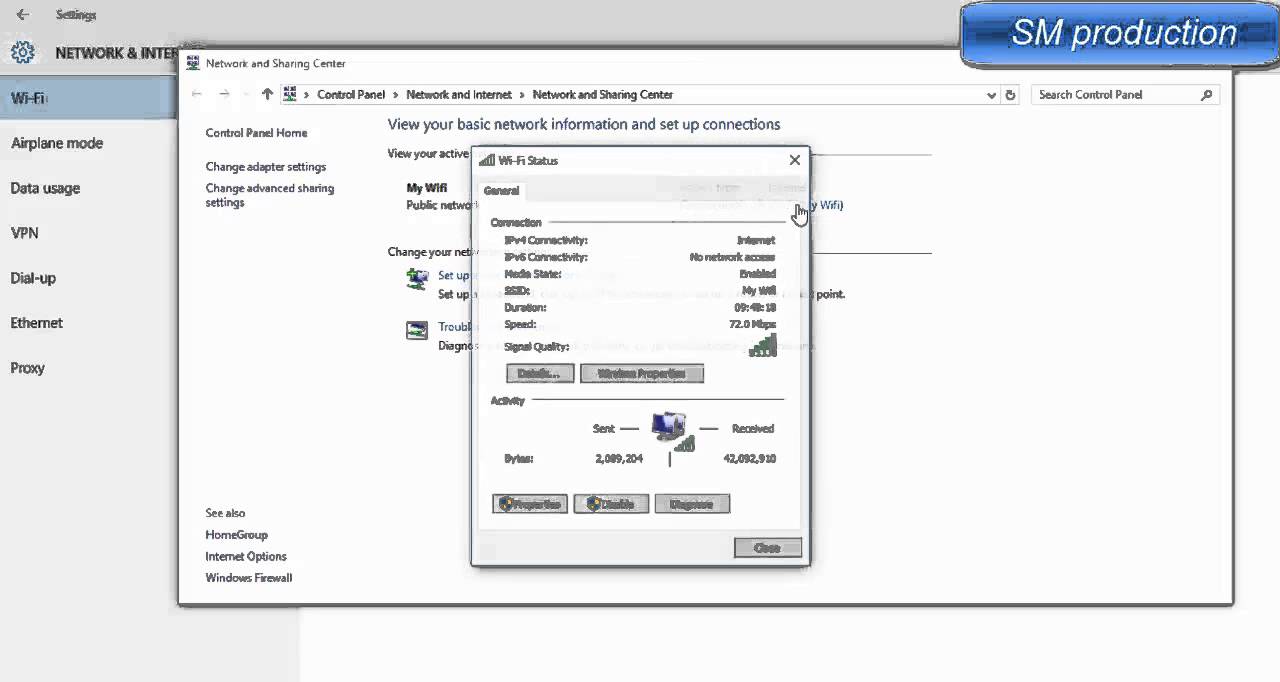
Task: Click the network activity computers icon
Action: (671, 430)
